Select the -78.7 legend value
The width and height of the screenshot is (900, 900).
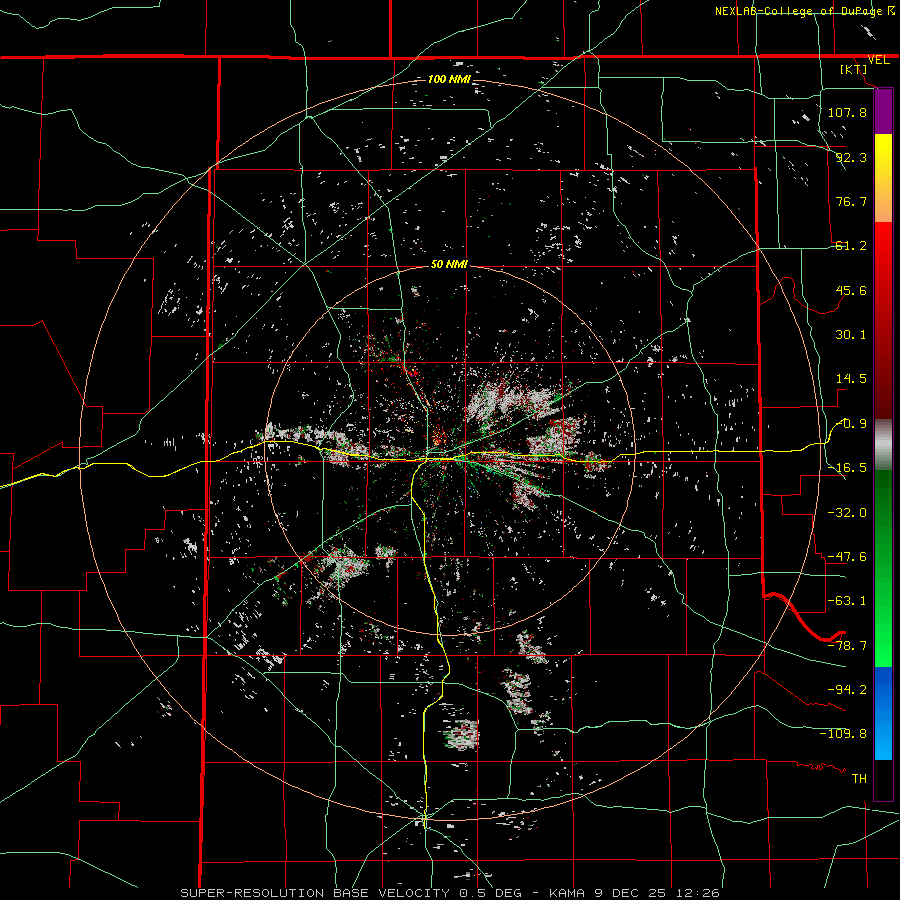[x=847, y=646]
